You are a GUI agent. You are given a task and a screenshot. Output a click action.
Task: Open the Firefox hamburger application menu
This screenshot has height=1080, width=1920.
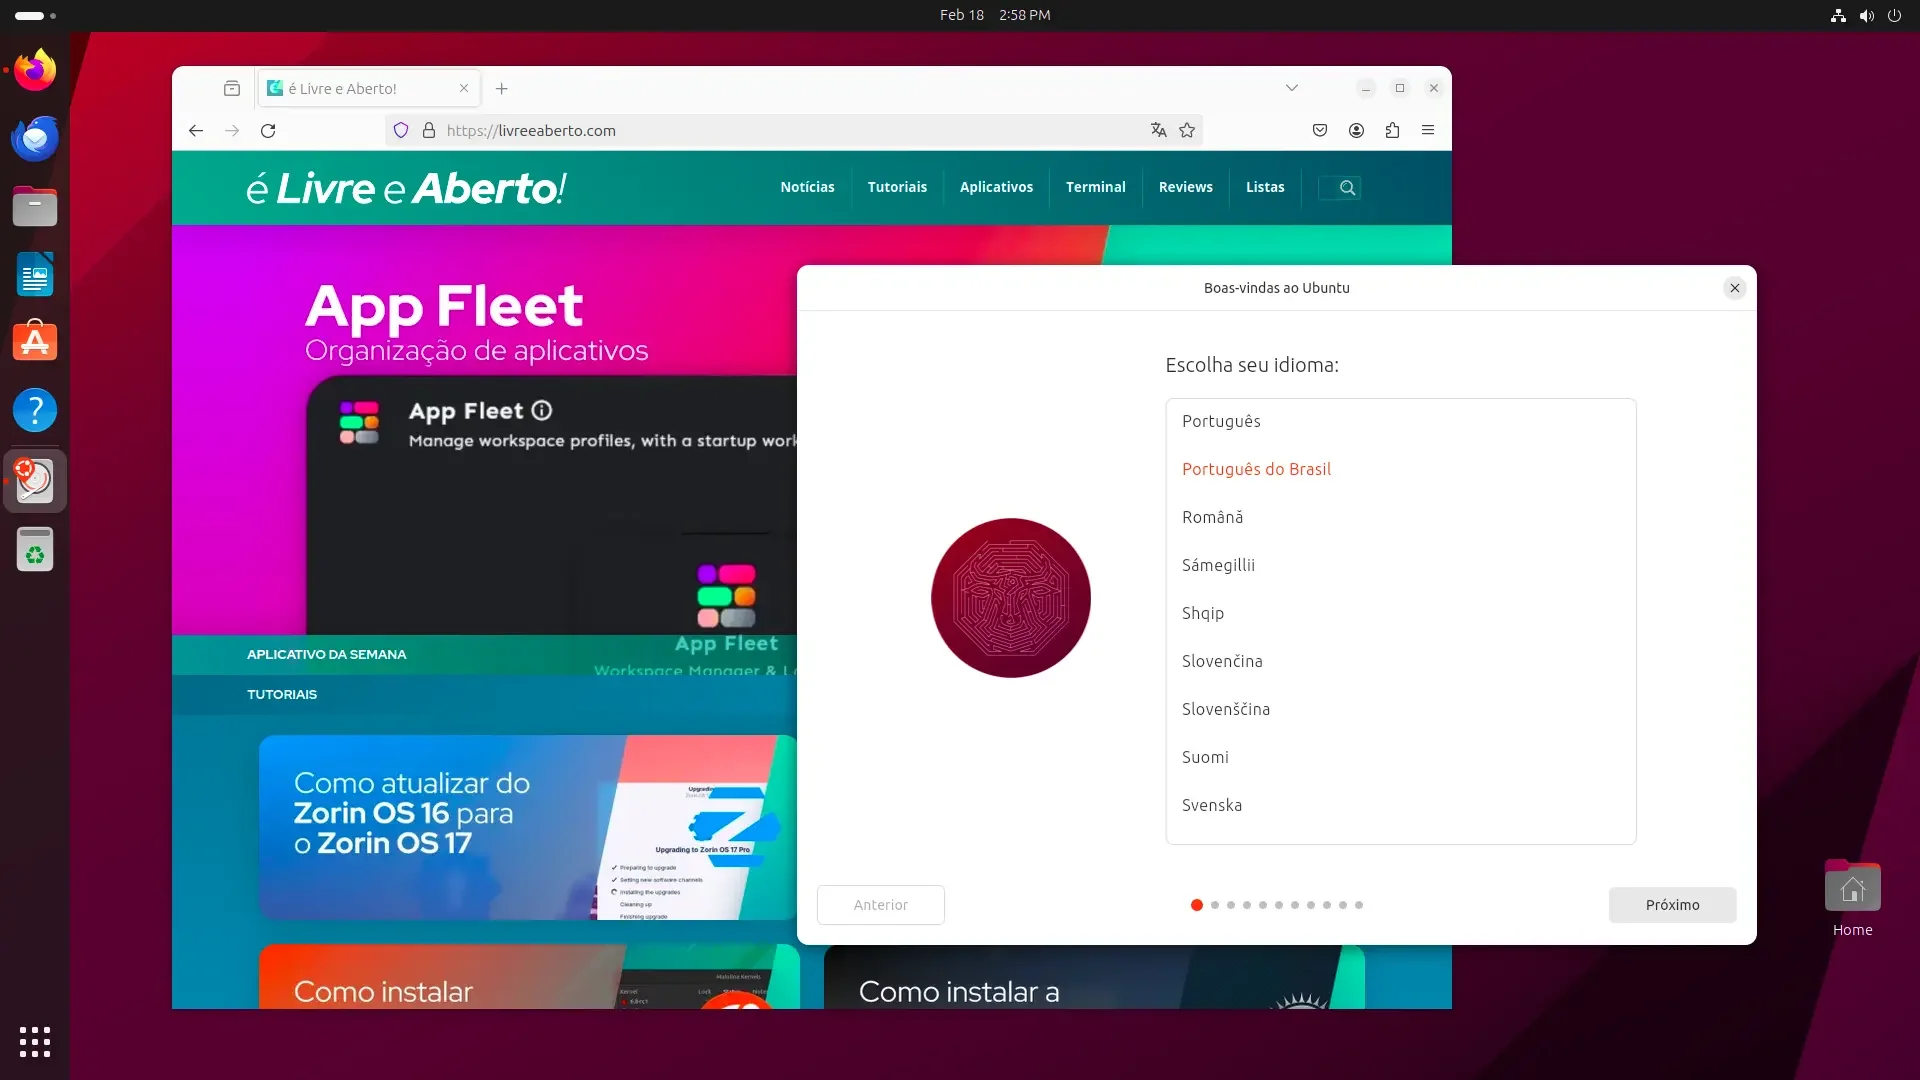click(x=1428, y=130)
